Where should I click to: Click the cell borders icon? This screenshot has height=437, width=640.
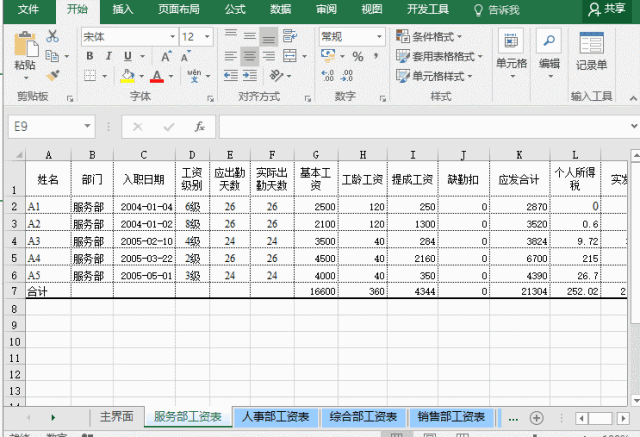click(90, 75)
